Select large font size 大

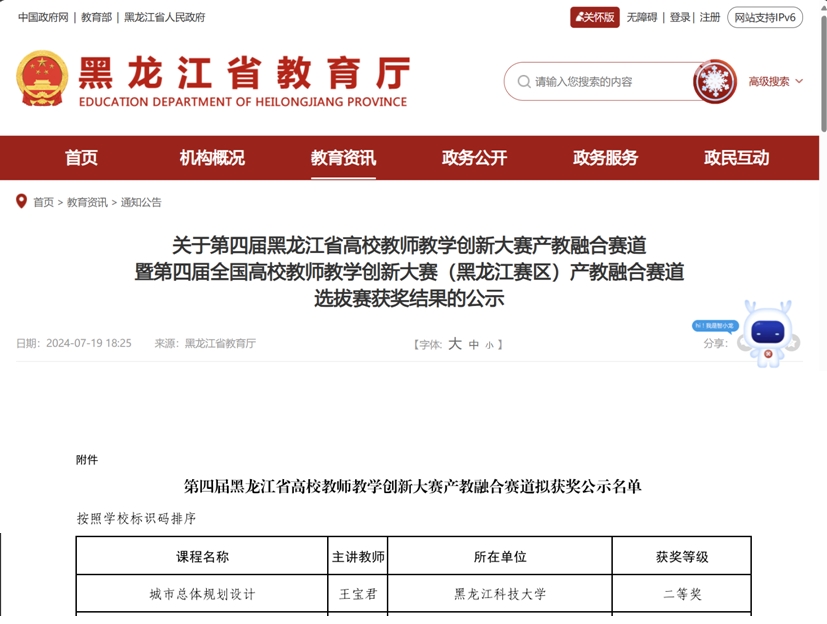coord(455,344)
